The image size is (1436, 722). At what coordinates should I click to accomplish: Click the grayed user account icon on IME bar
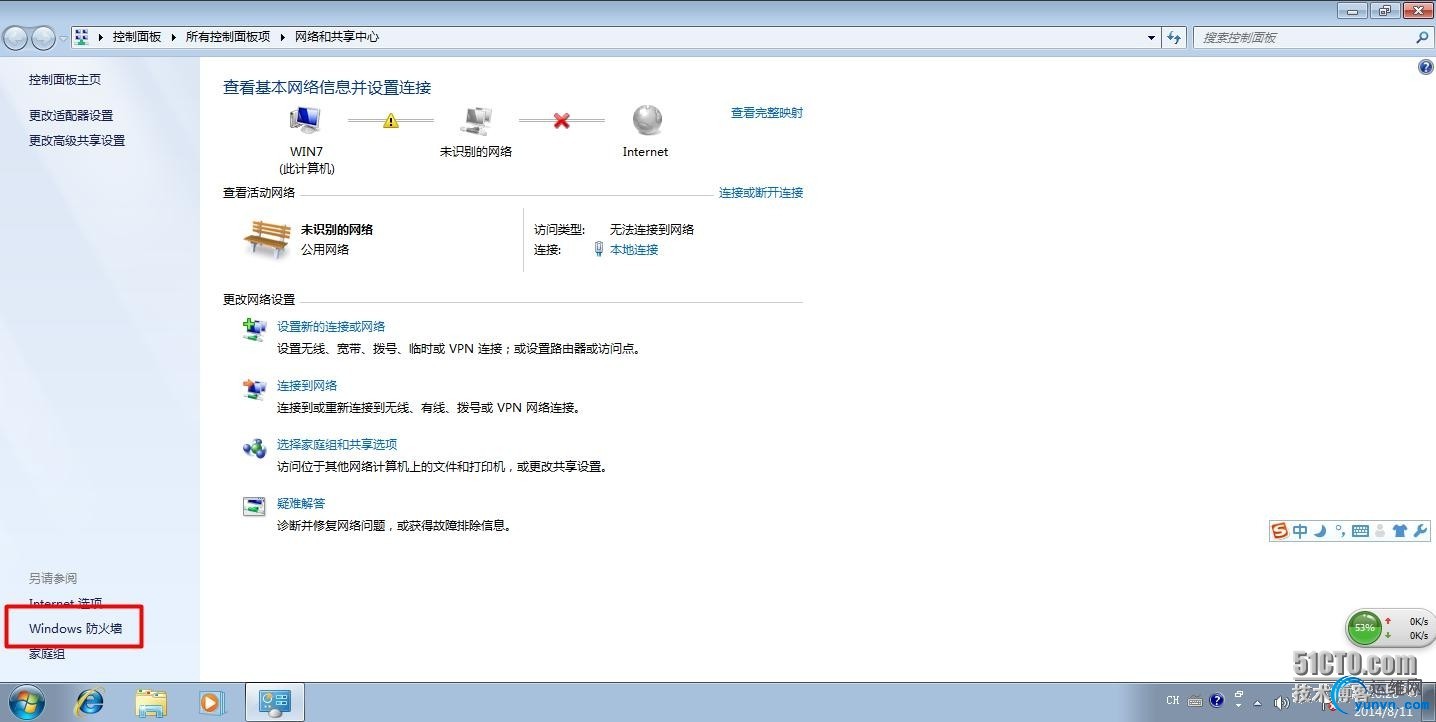1381,531
